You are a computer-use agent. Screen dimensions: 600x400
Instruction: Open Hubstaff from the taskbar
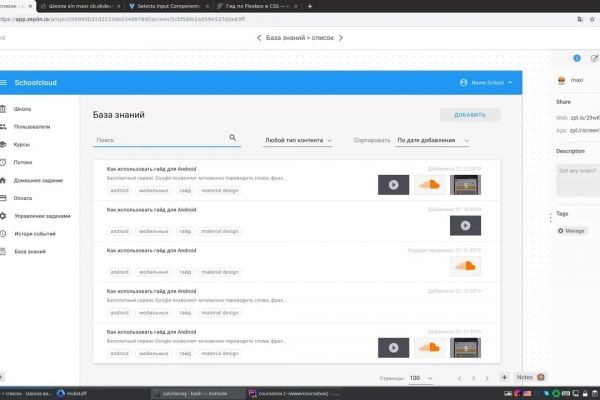pos(72,393)
